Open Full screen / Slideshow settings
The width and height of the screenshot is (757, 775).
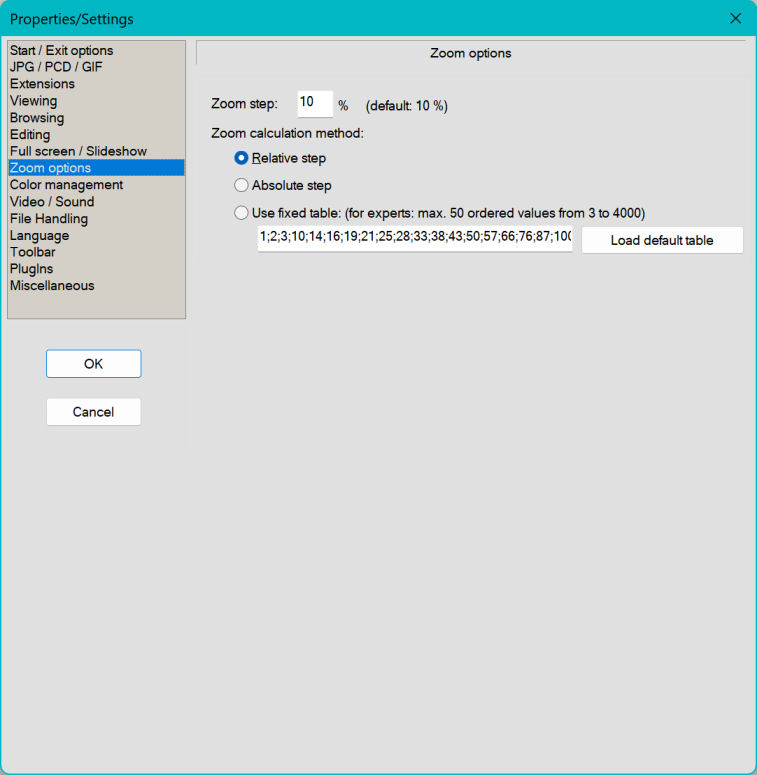coord(78,151)
